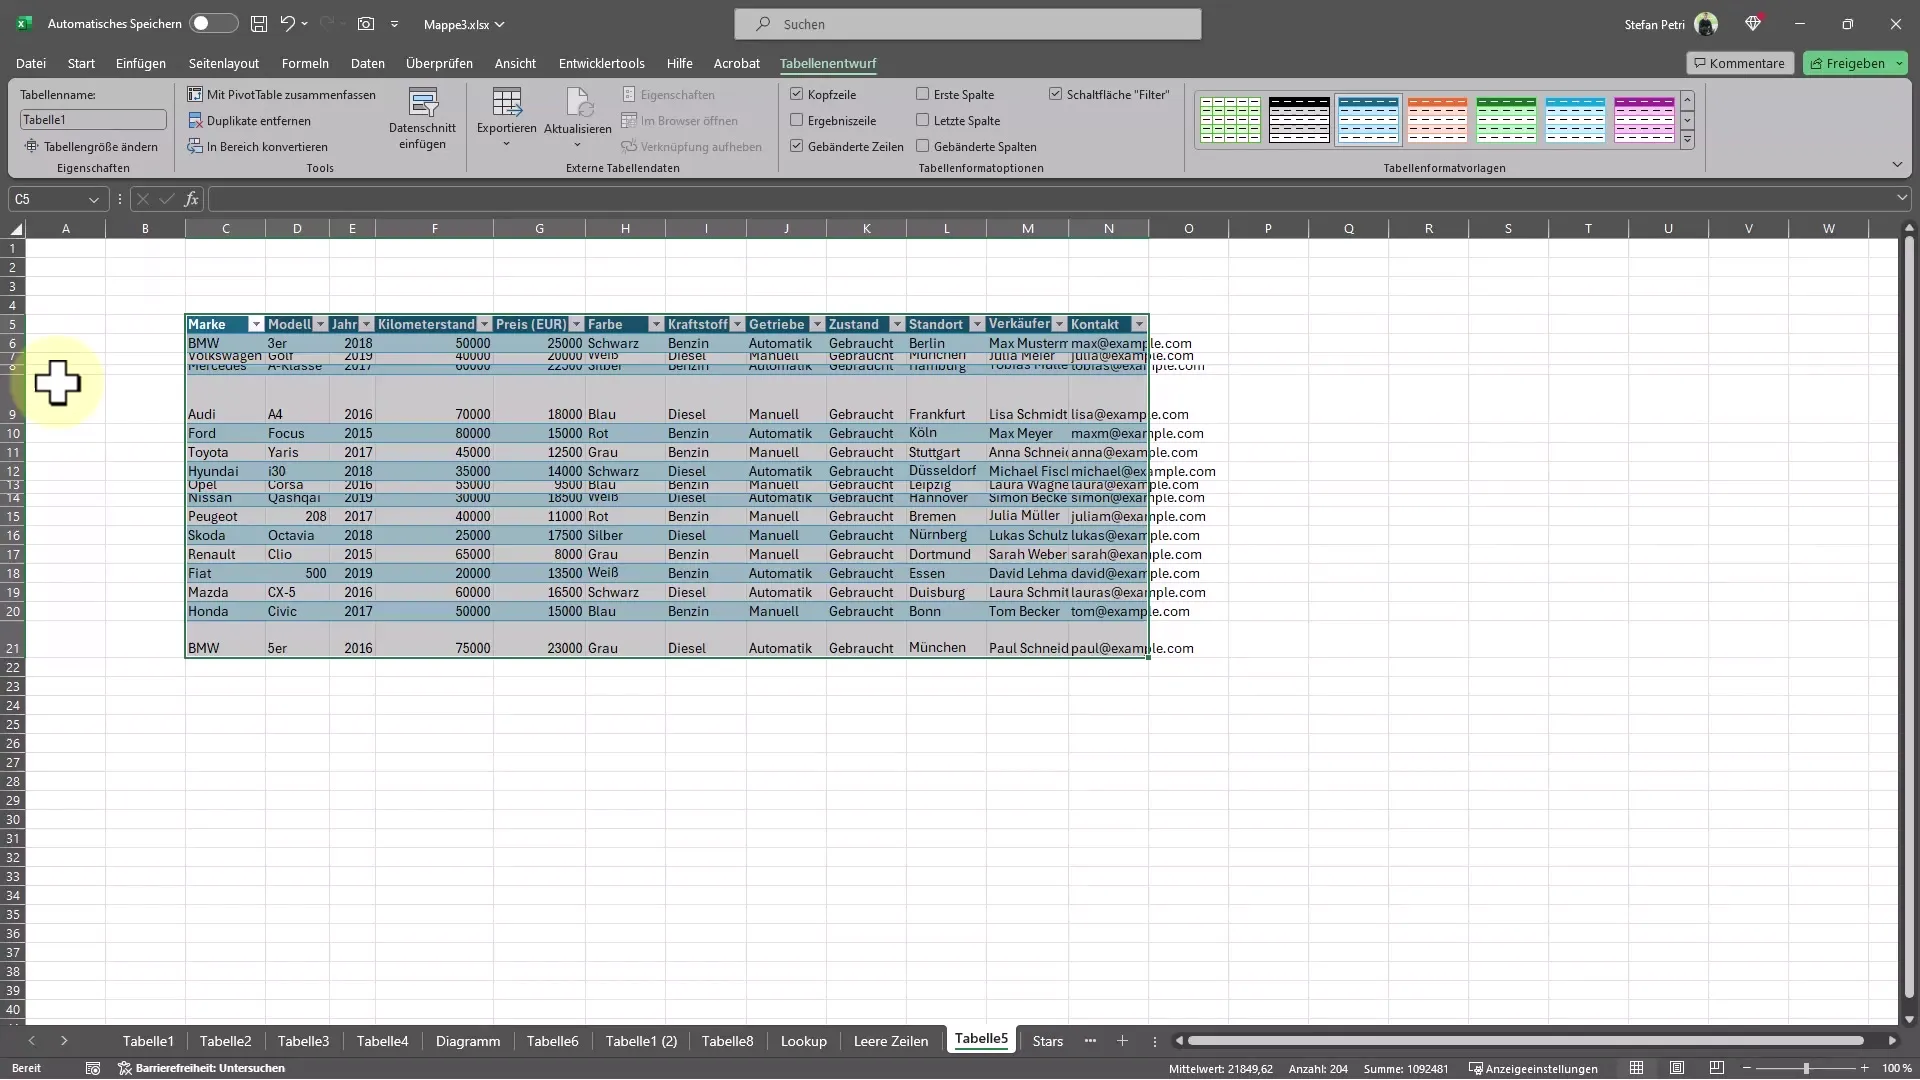1920x1080 pixels.
Task: Open the Datei menu
Action: 31,63
